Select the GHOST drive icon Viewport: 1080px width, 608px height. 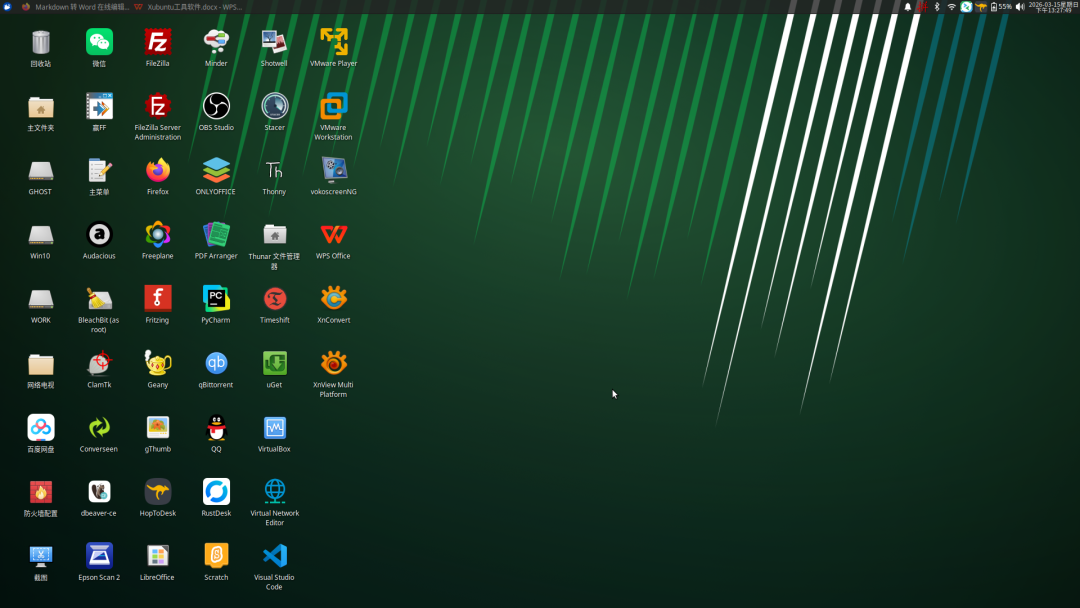(41, 177)
